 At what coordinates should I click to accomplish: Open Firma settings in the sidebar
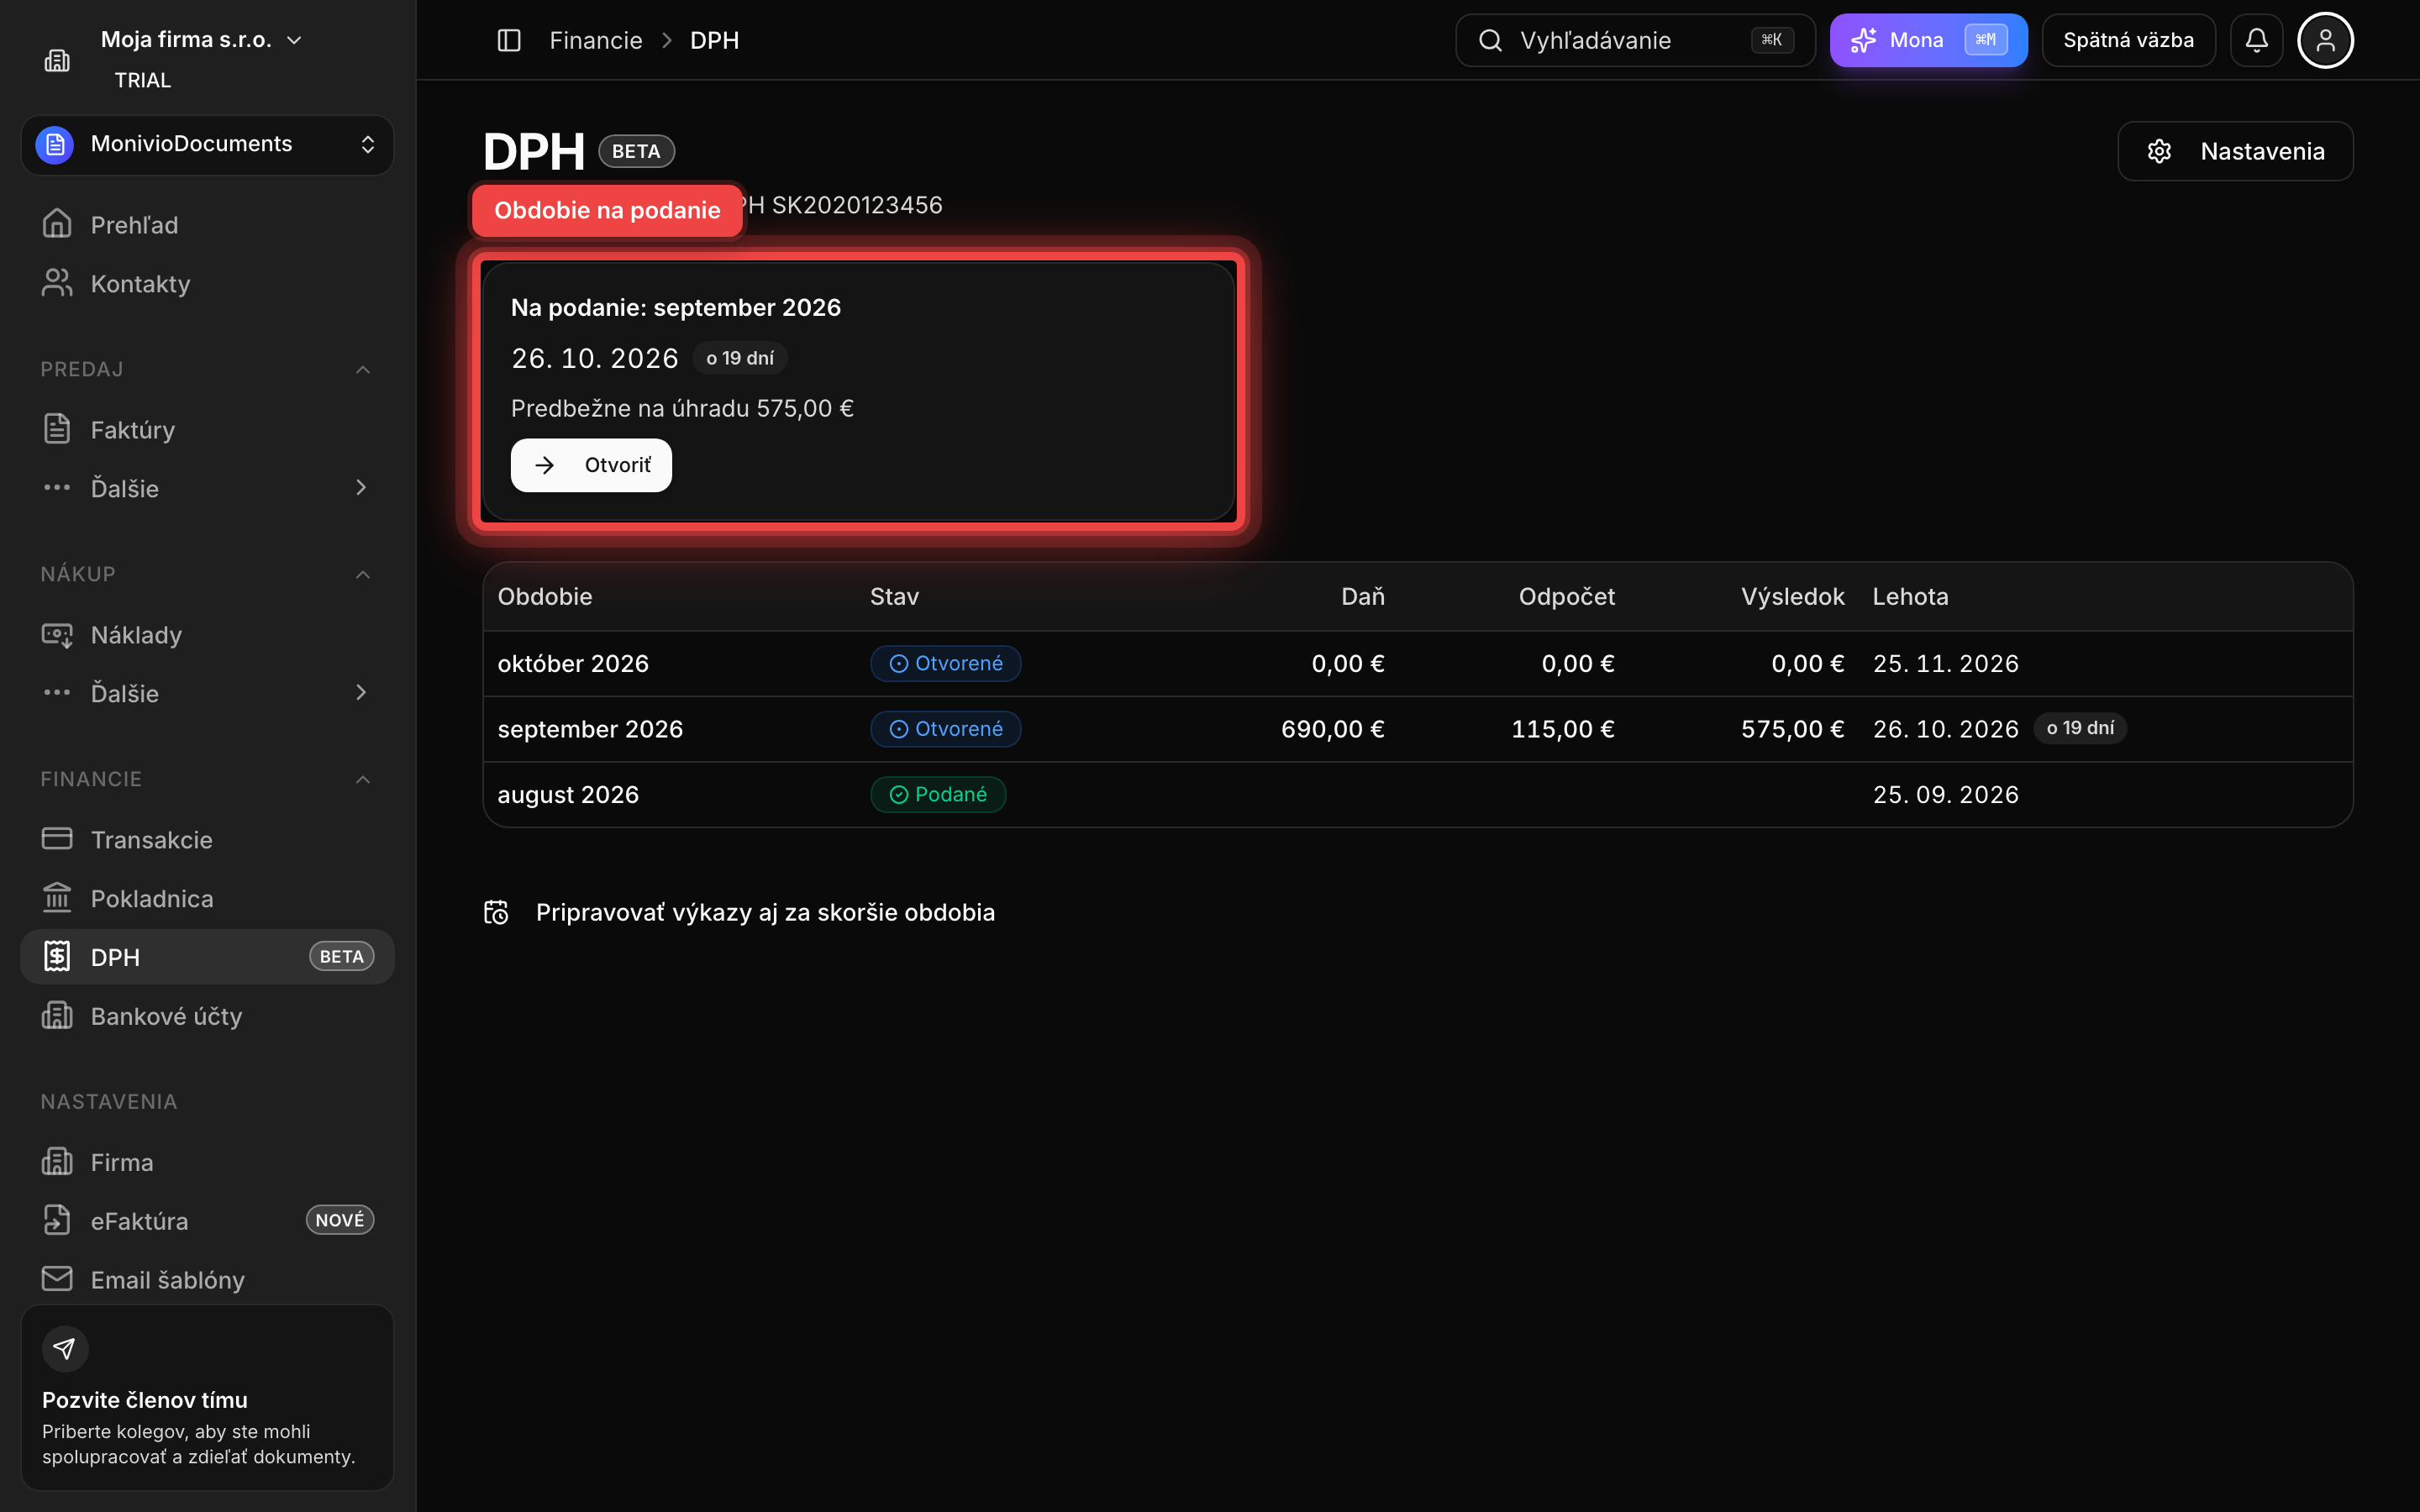207,1162
